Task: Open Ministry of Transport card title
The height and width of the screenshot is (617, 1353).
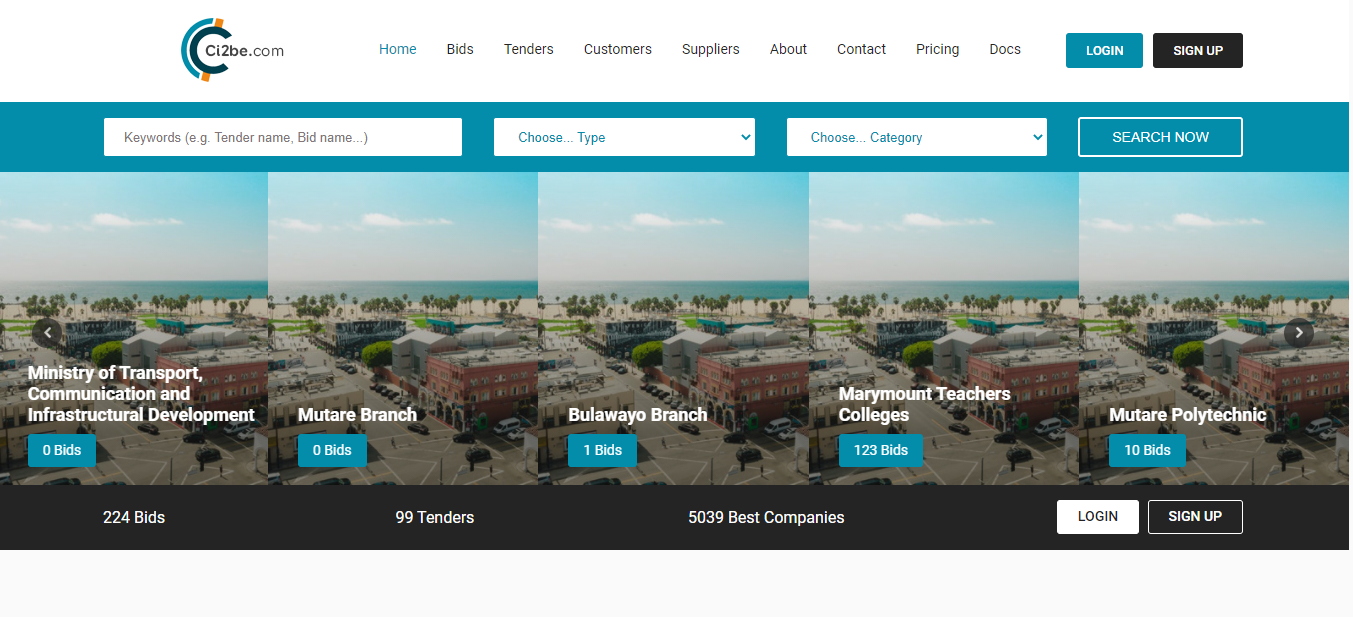Action: click(x=141, y=394)
